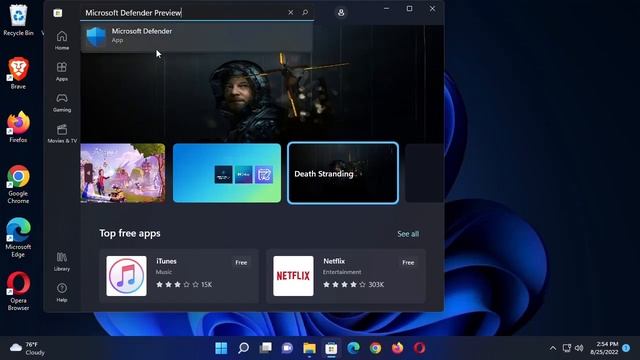Open Movies & TV section

62,133
